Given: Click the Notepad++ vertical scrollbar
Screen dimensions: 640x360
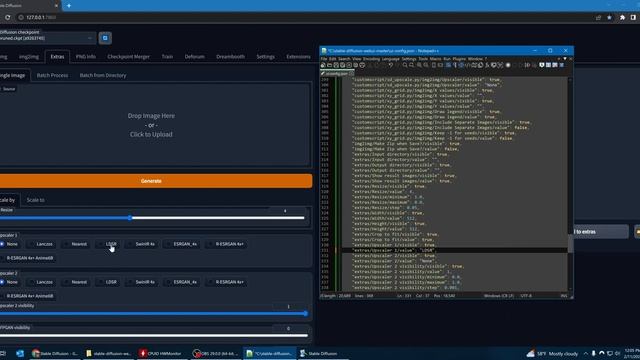Looking at the screenshot, I should tap(570, 184).
